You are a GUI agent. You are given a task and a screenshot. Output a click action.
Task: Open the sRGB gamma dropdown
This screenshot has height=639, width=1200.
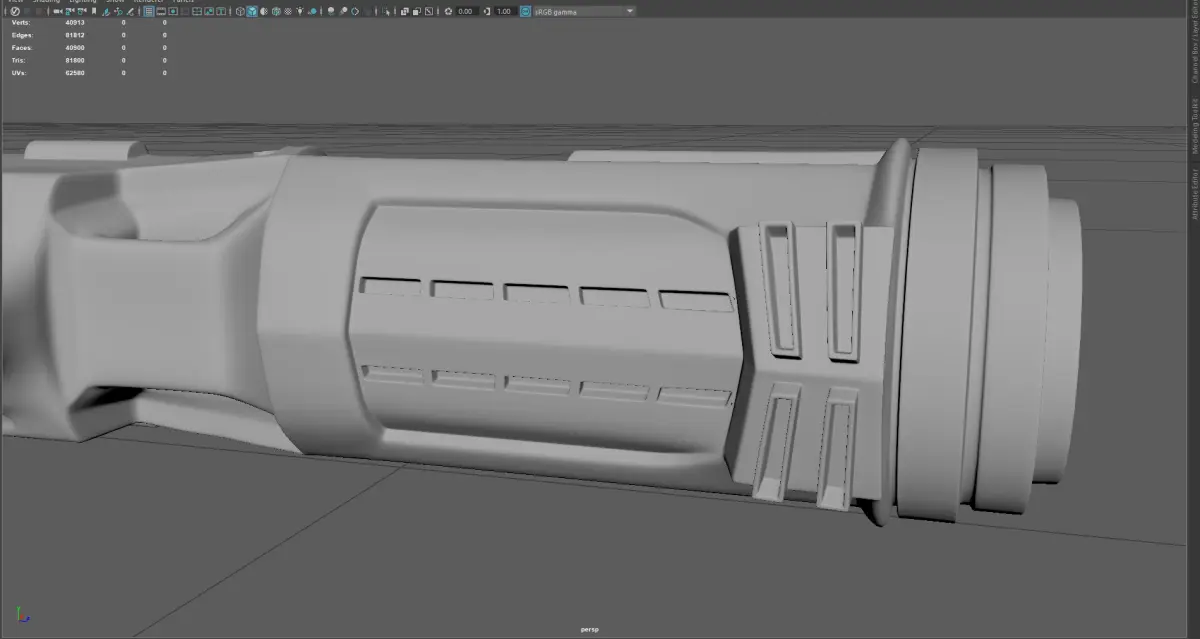585,11
